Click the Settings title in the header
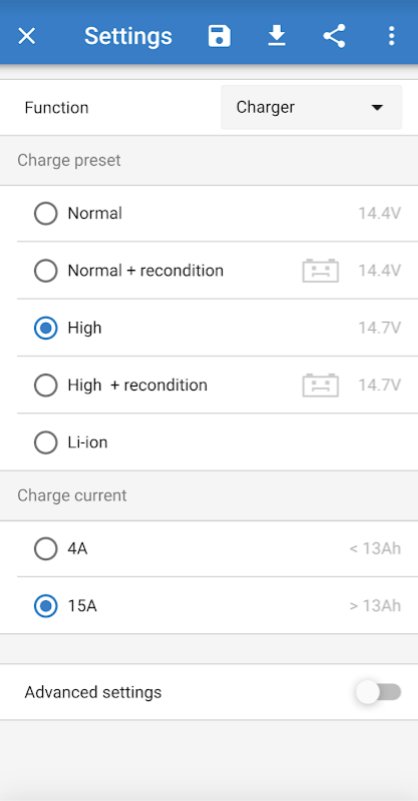This screenshot has width=418, height=801. pyautogui.click(x=128, y=36)
